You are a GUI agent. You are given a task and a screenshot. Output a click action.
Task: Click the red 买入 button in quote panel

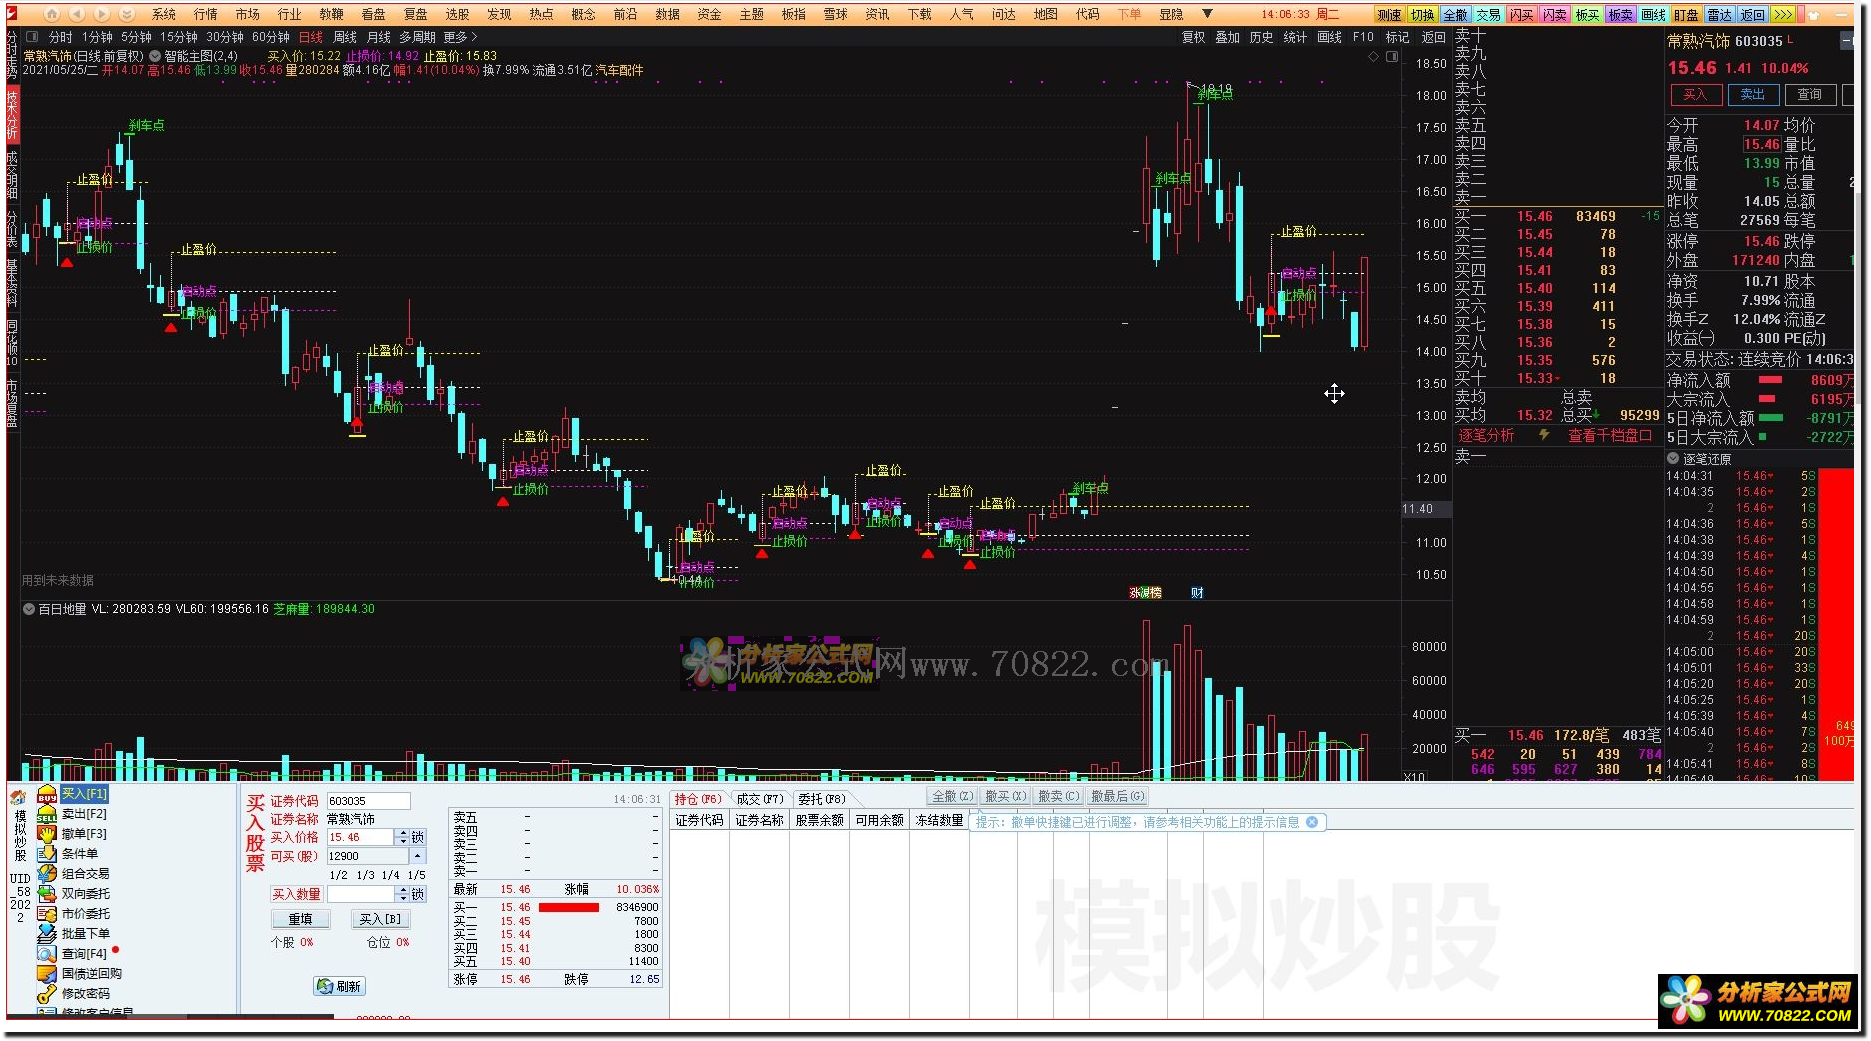point(1695,94)
